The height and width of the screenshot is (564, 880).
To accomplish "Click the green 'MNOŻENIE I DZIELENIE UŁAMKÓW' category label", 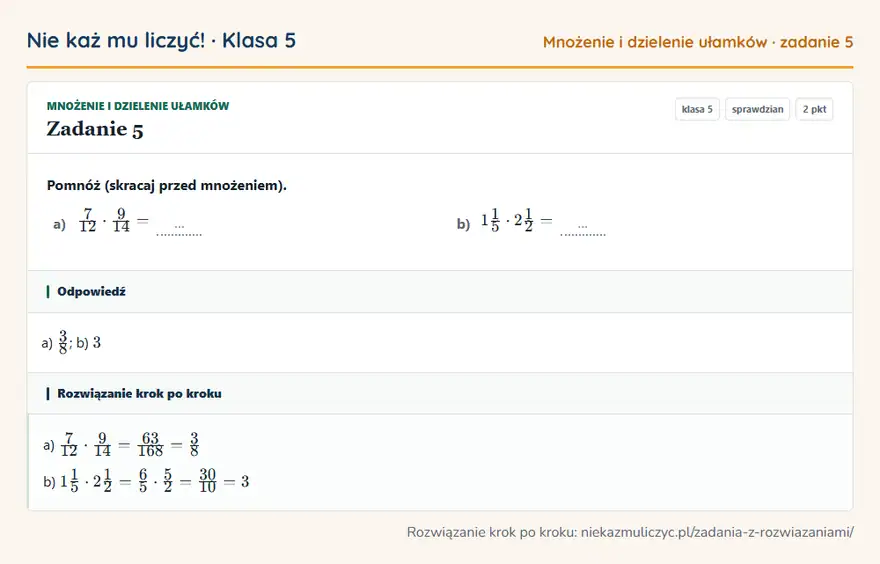I will click(x=138, y=106).
